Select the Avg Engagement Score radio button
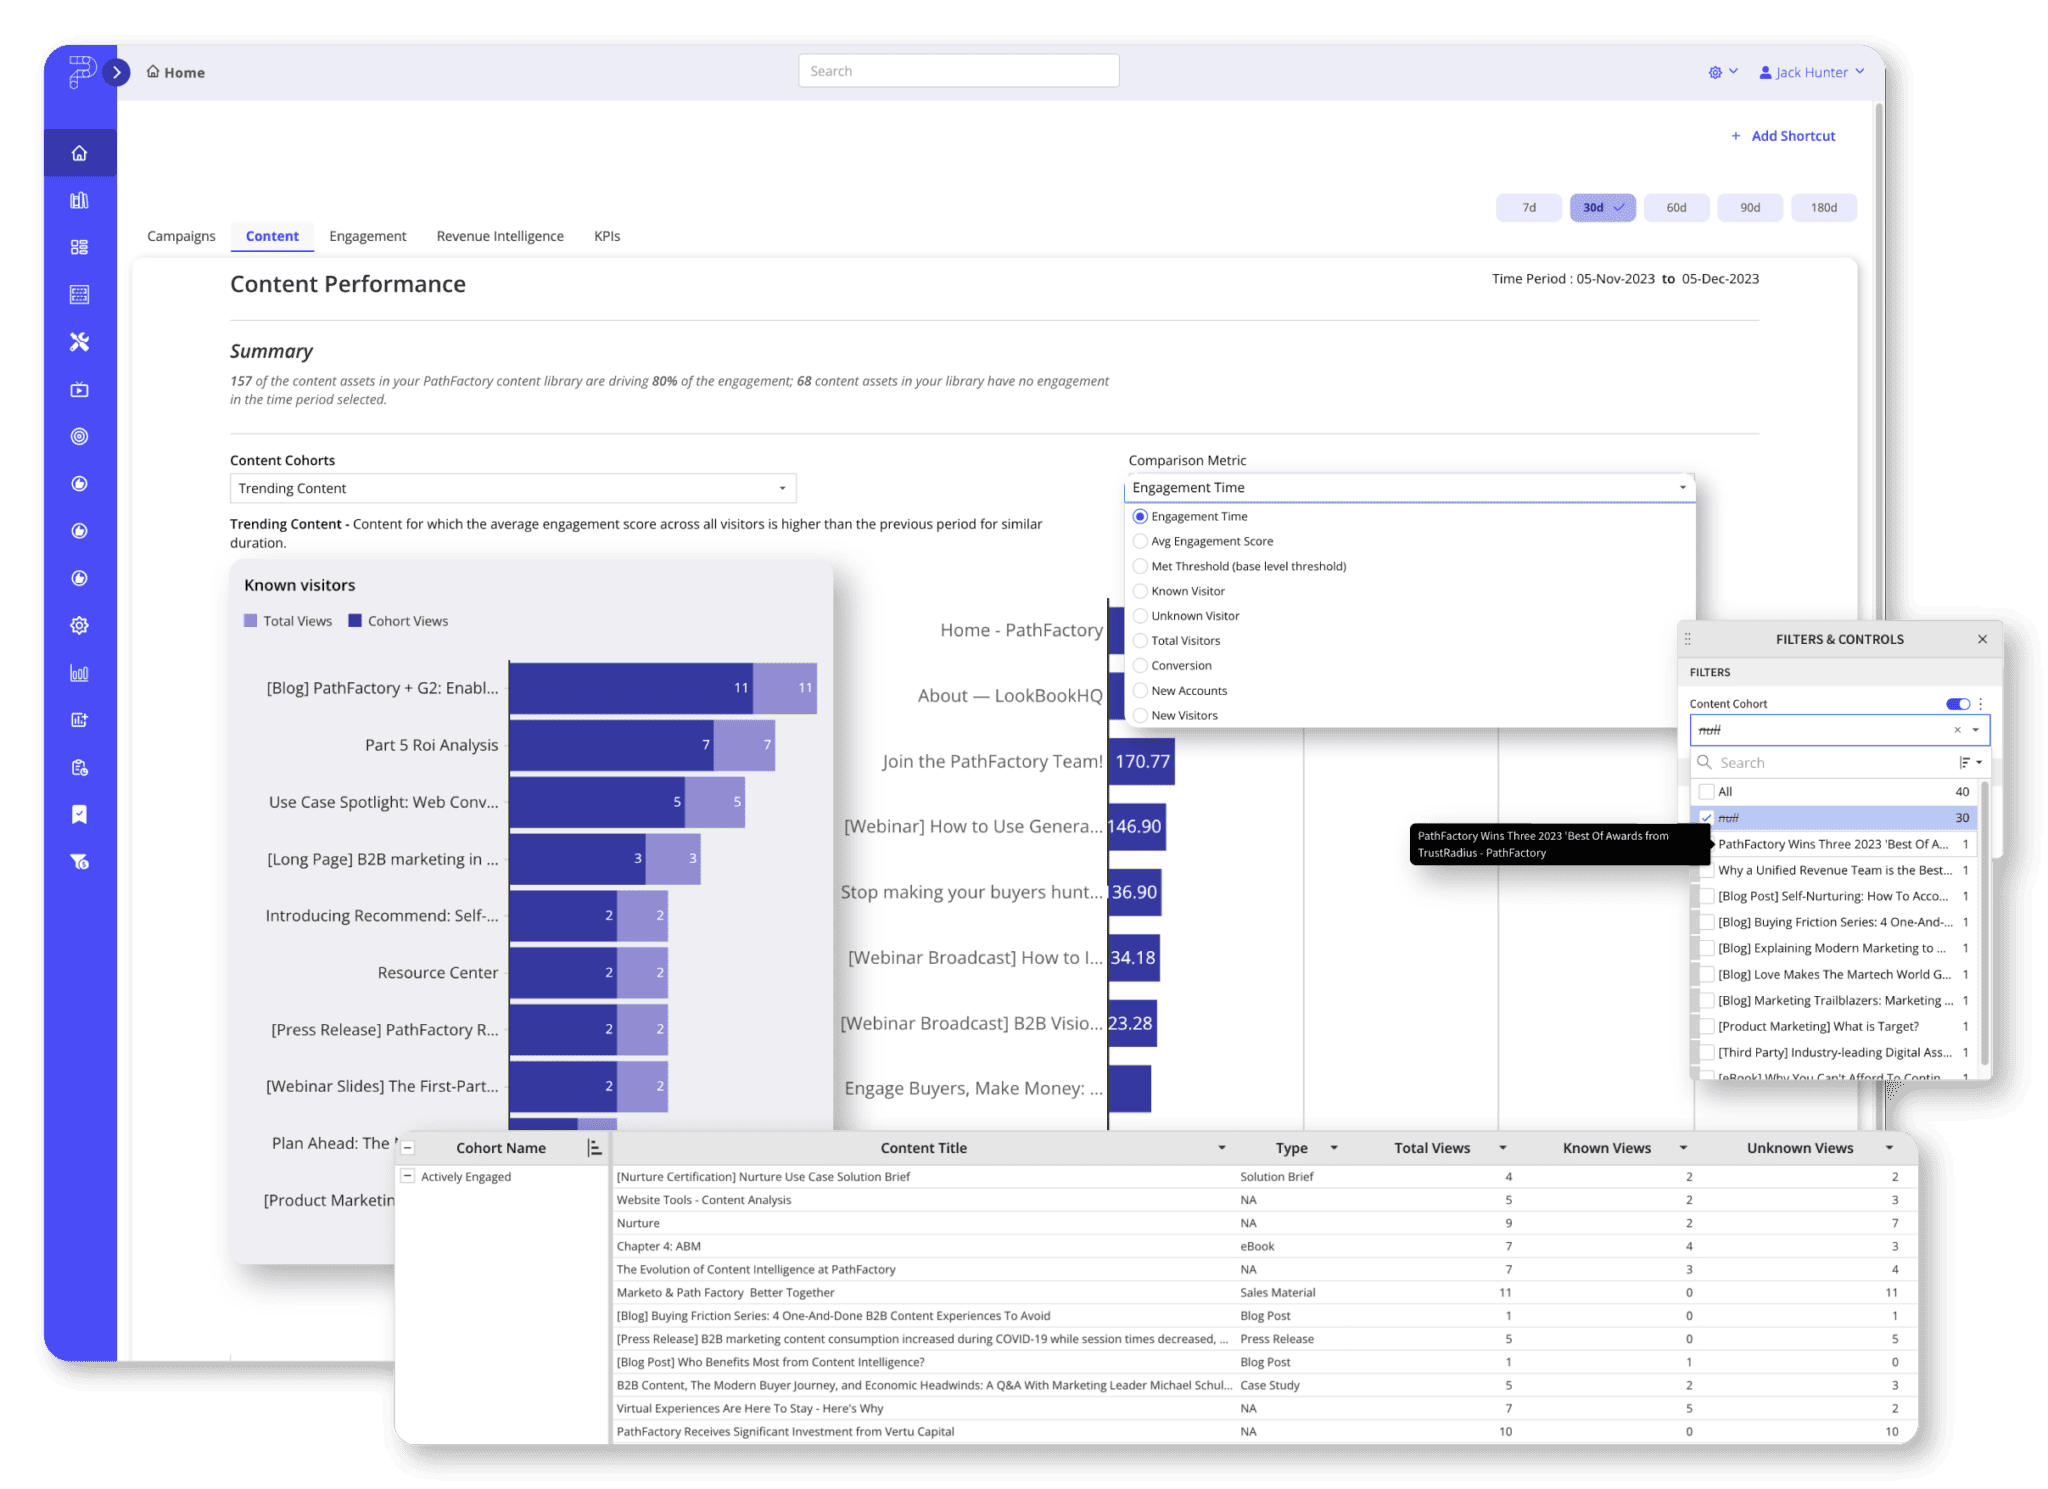 1141,540
